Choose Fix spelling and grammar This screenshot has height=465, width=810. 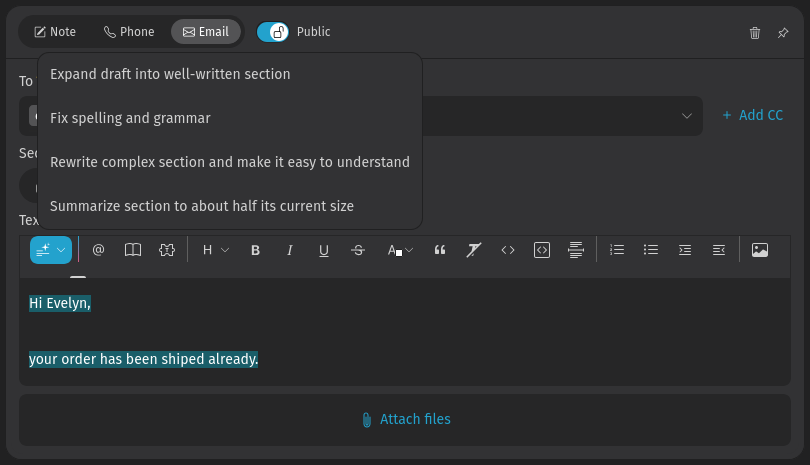click(x=230, y=118)
